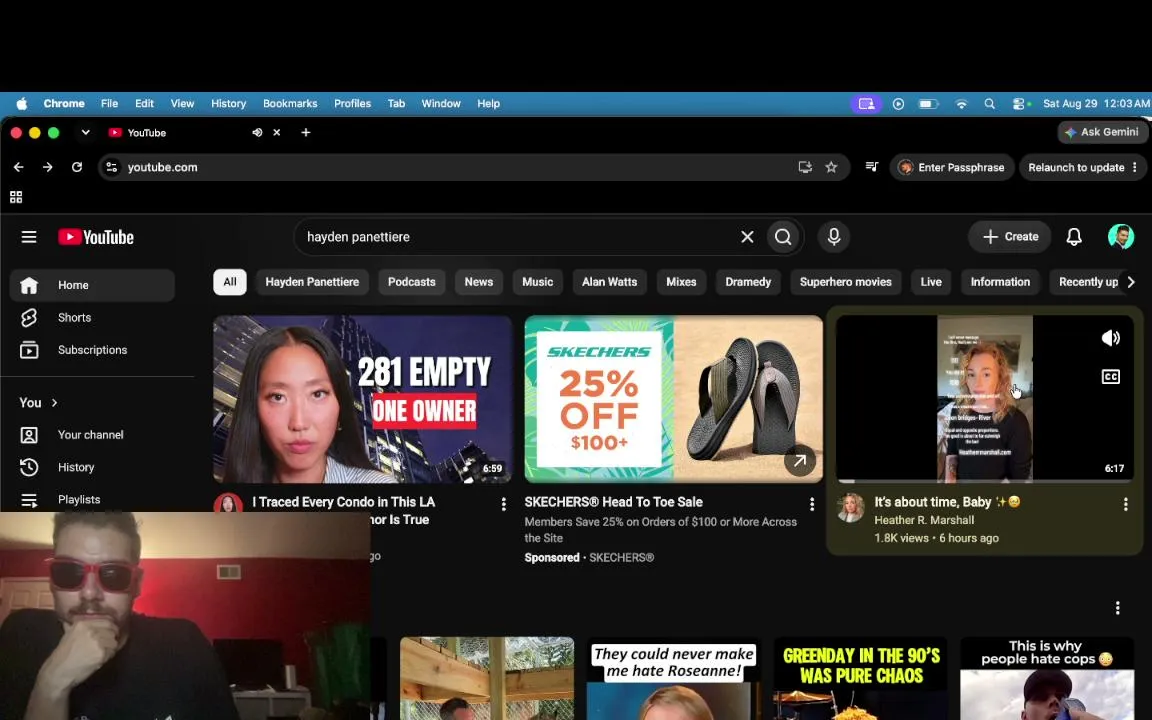Click the menu bar play-circle icon
The width and height of the screenshot is (1152, 720).
pyautogui.click(x=898, y=104)
